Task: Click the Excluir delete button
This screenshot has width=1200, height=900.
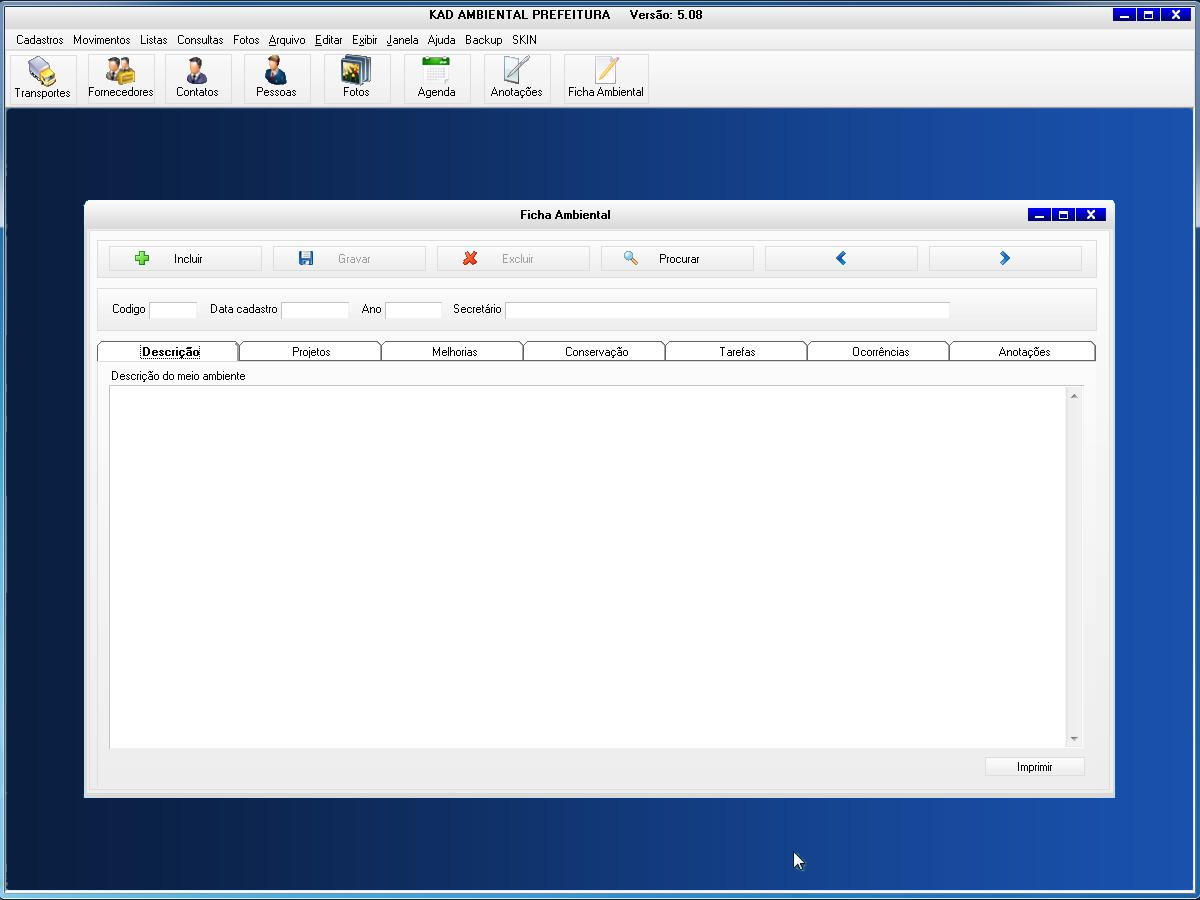Action: tap(513, 259)
